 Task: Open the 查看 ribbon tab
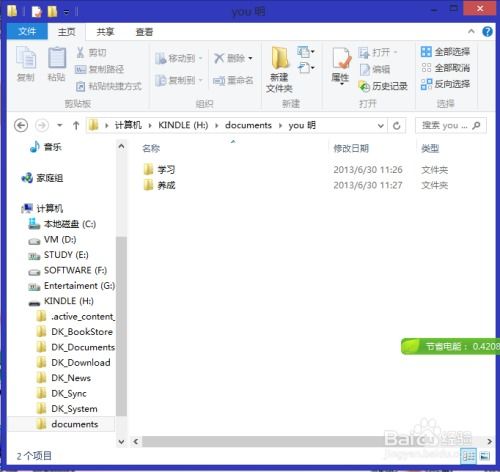tap(144, 32)
